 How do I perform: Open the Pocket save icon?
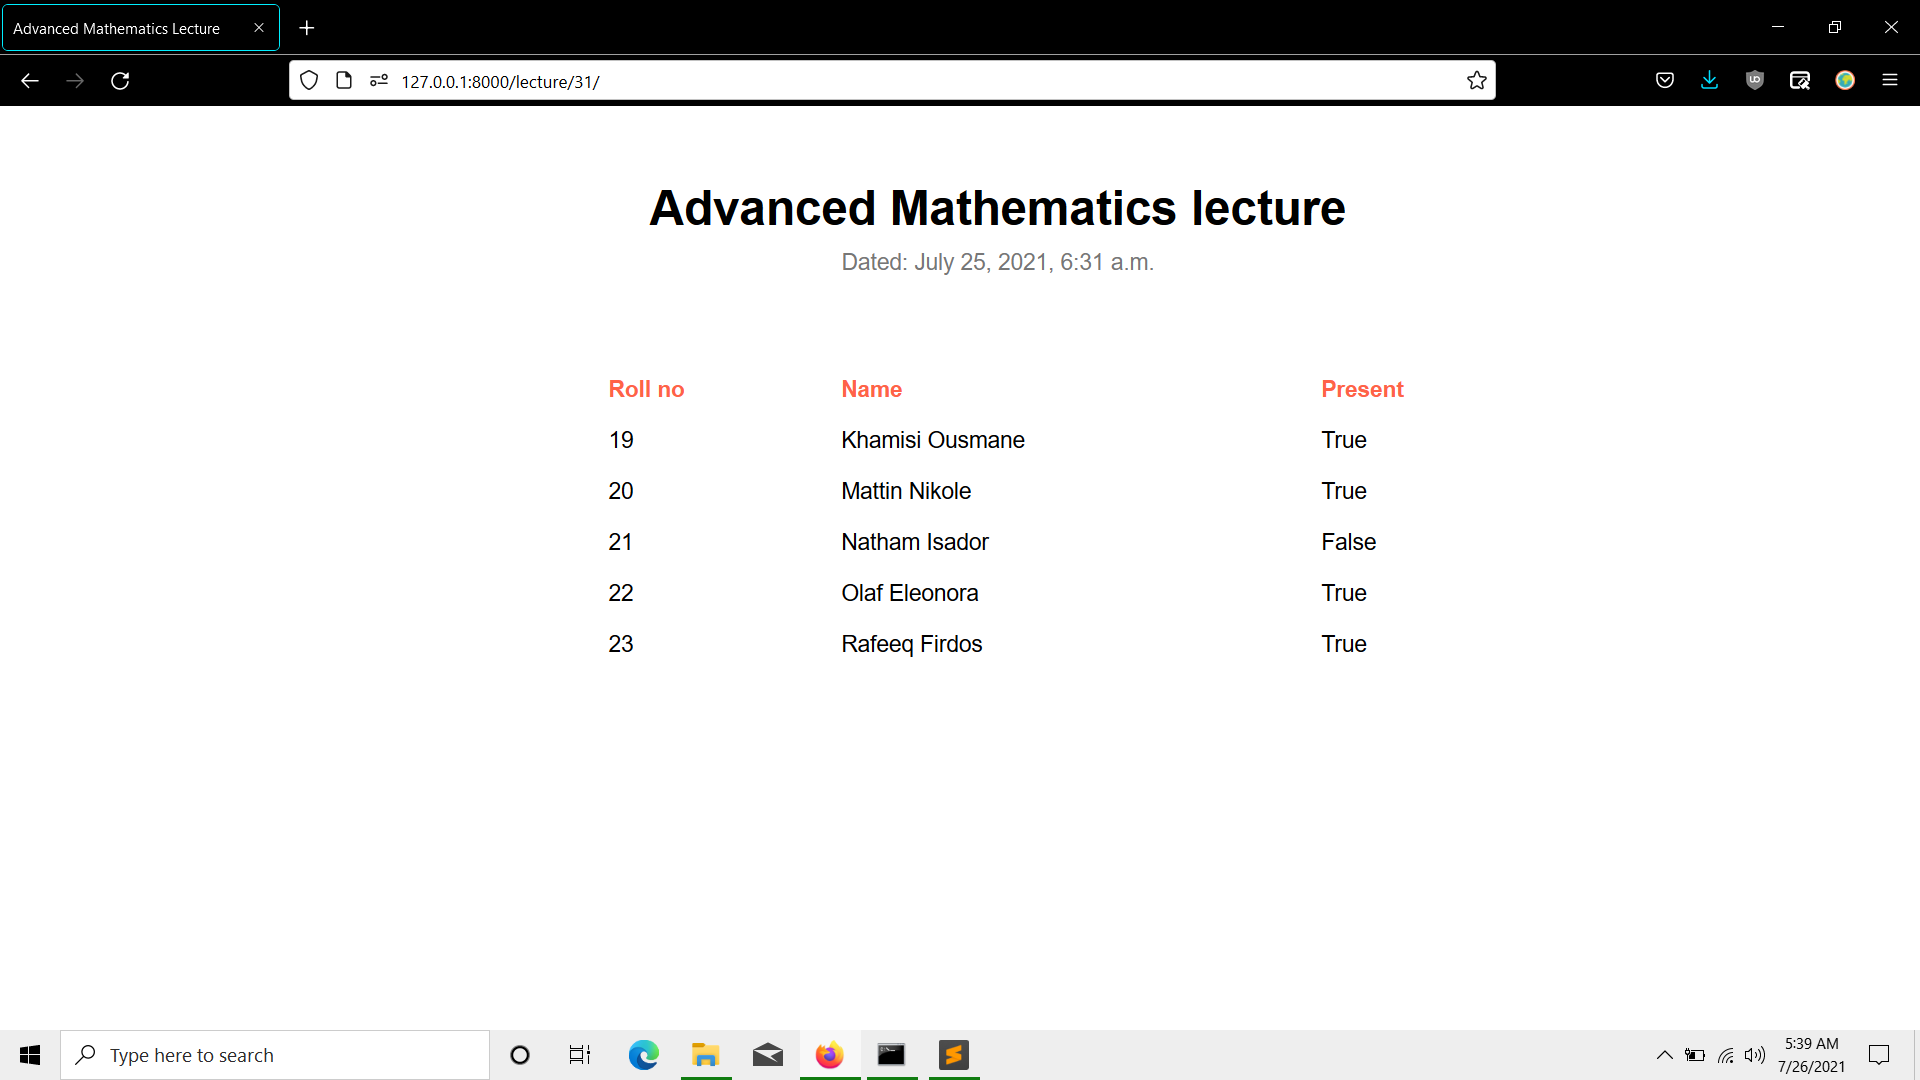tap(1665, 81)
